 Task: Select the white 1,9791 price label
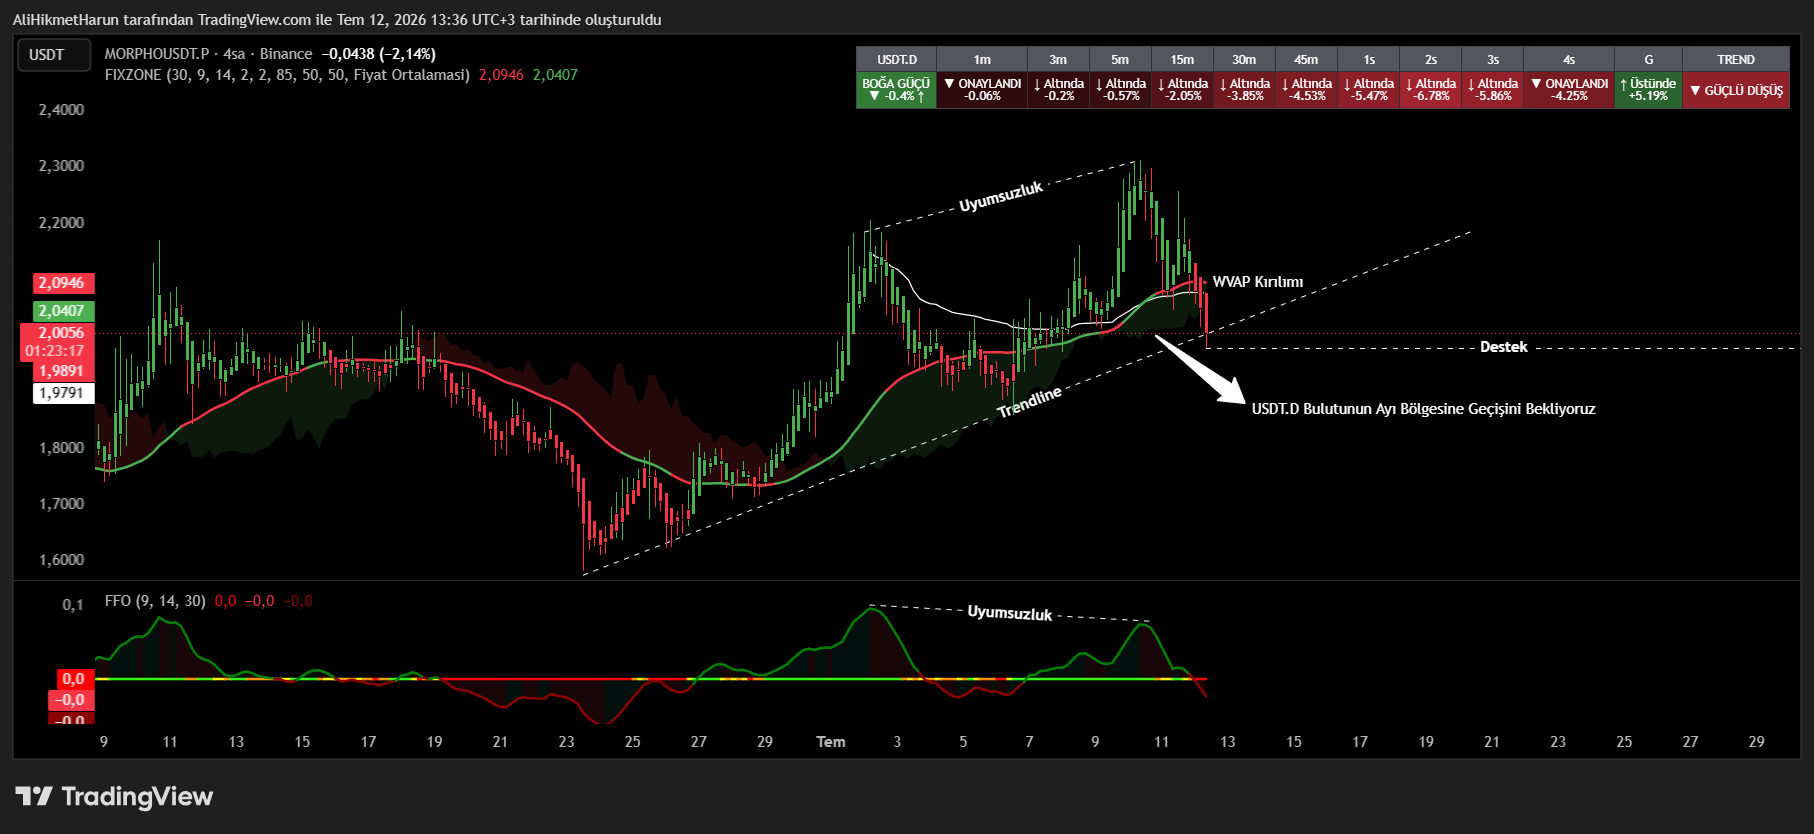coord(62,393)
